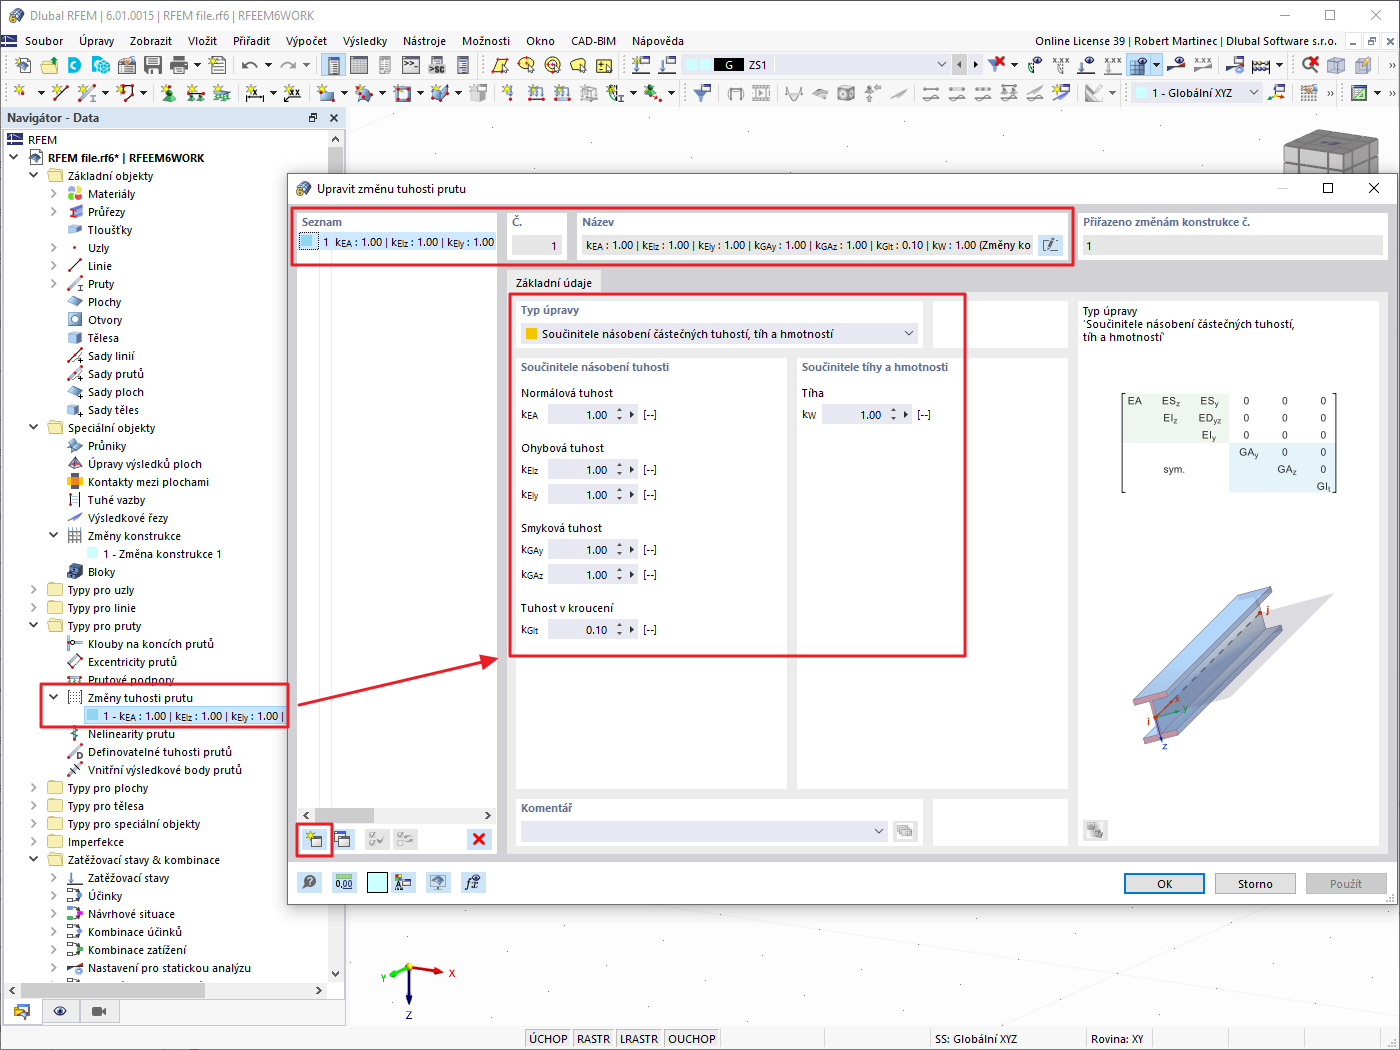This screenshot has width=1400, height=1050.
Task: Open the Komentář dropdown
Action: pyautogui.click(x=878, y=830)
